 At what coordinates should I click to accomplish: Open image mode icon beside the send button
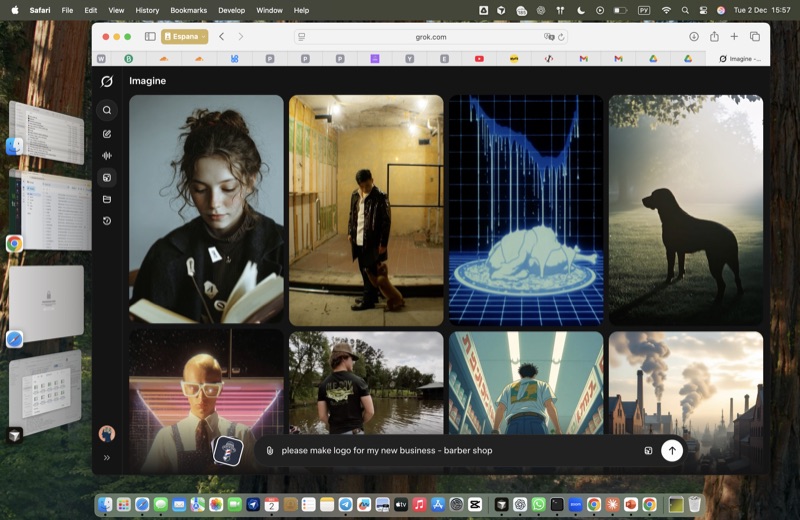click(648, 451)
